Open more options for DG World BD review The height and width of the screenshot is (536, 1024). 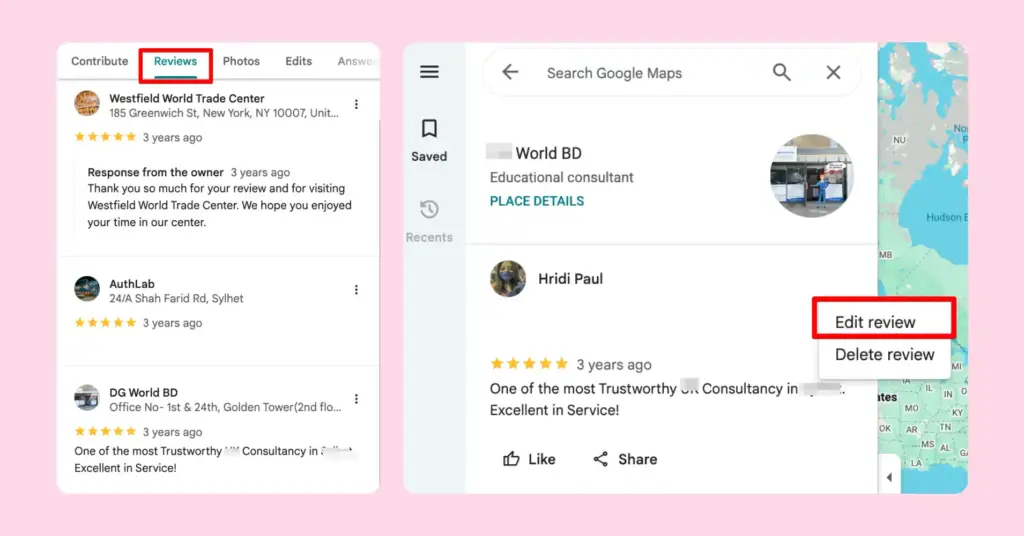tap(356, 399)
